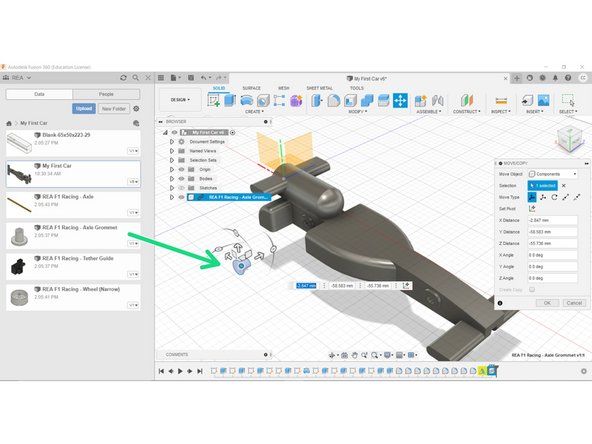Click the Insert Canvas image icon
The height and width of the screenshot is (444, 592).
pyautogui.click(x=543, y=100)
